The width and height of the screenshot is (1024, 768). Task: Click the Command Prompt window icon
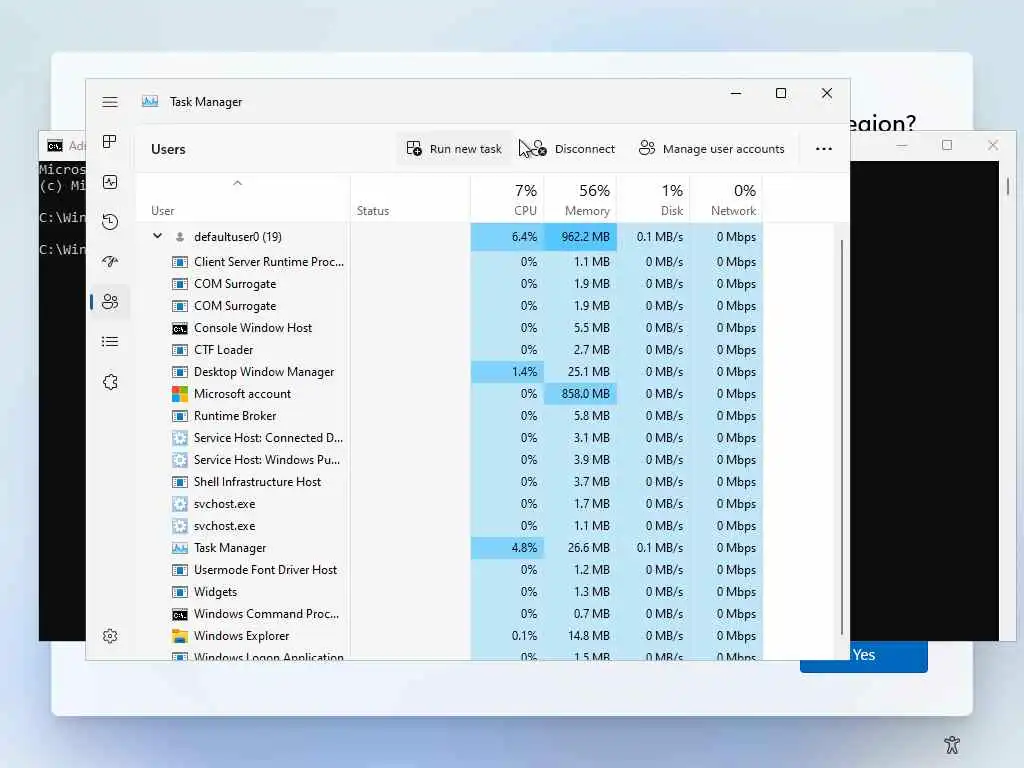[55, 146]
